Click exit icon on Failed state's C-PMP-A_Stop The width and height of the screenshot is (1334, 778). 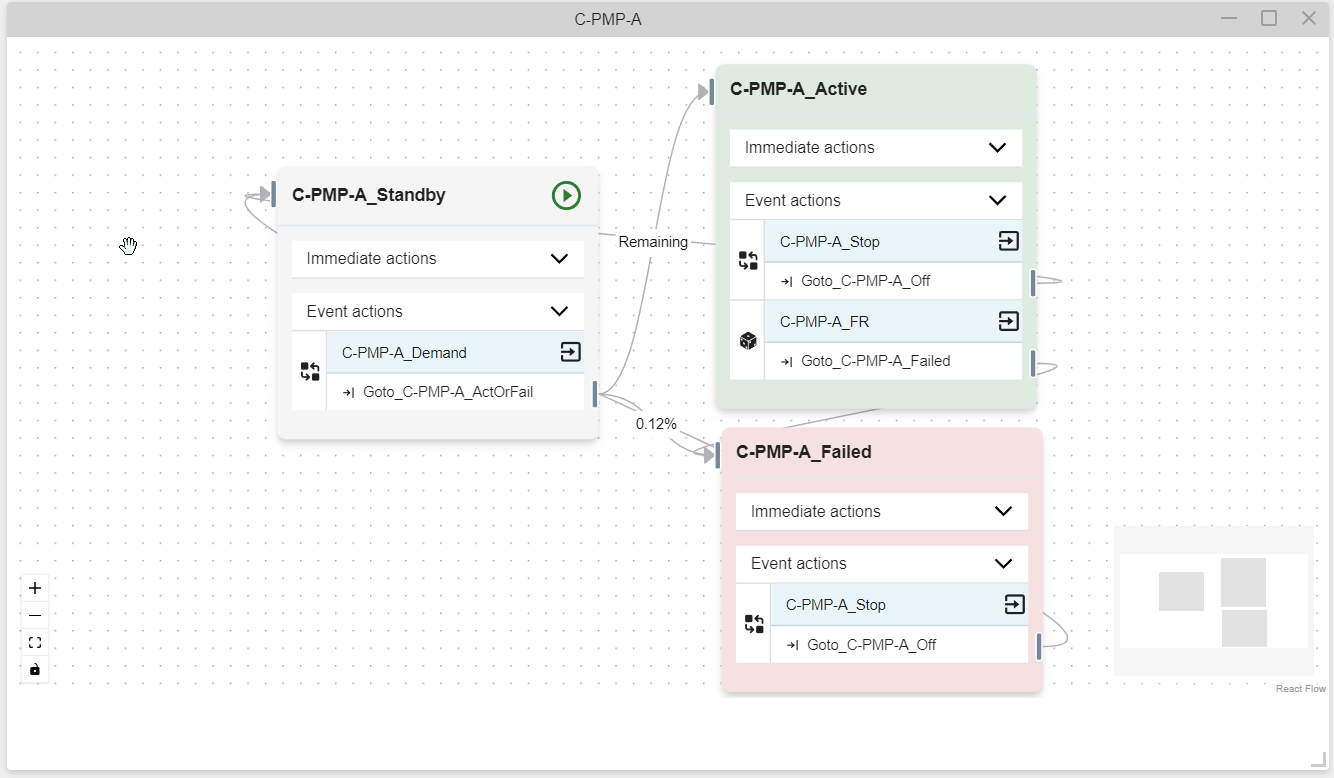(1014, 604)
